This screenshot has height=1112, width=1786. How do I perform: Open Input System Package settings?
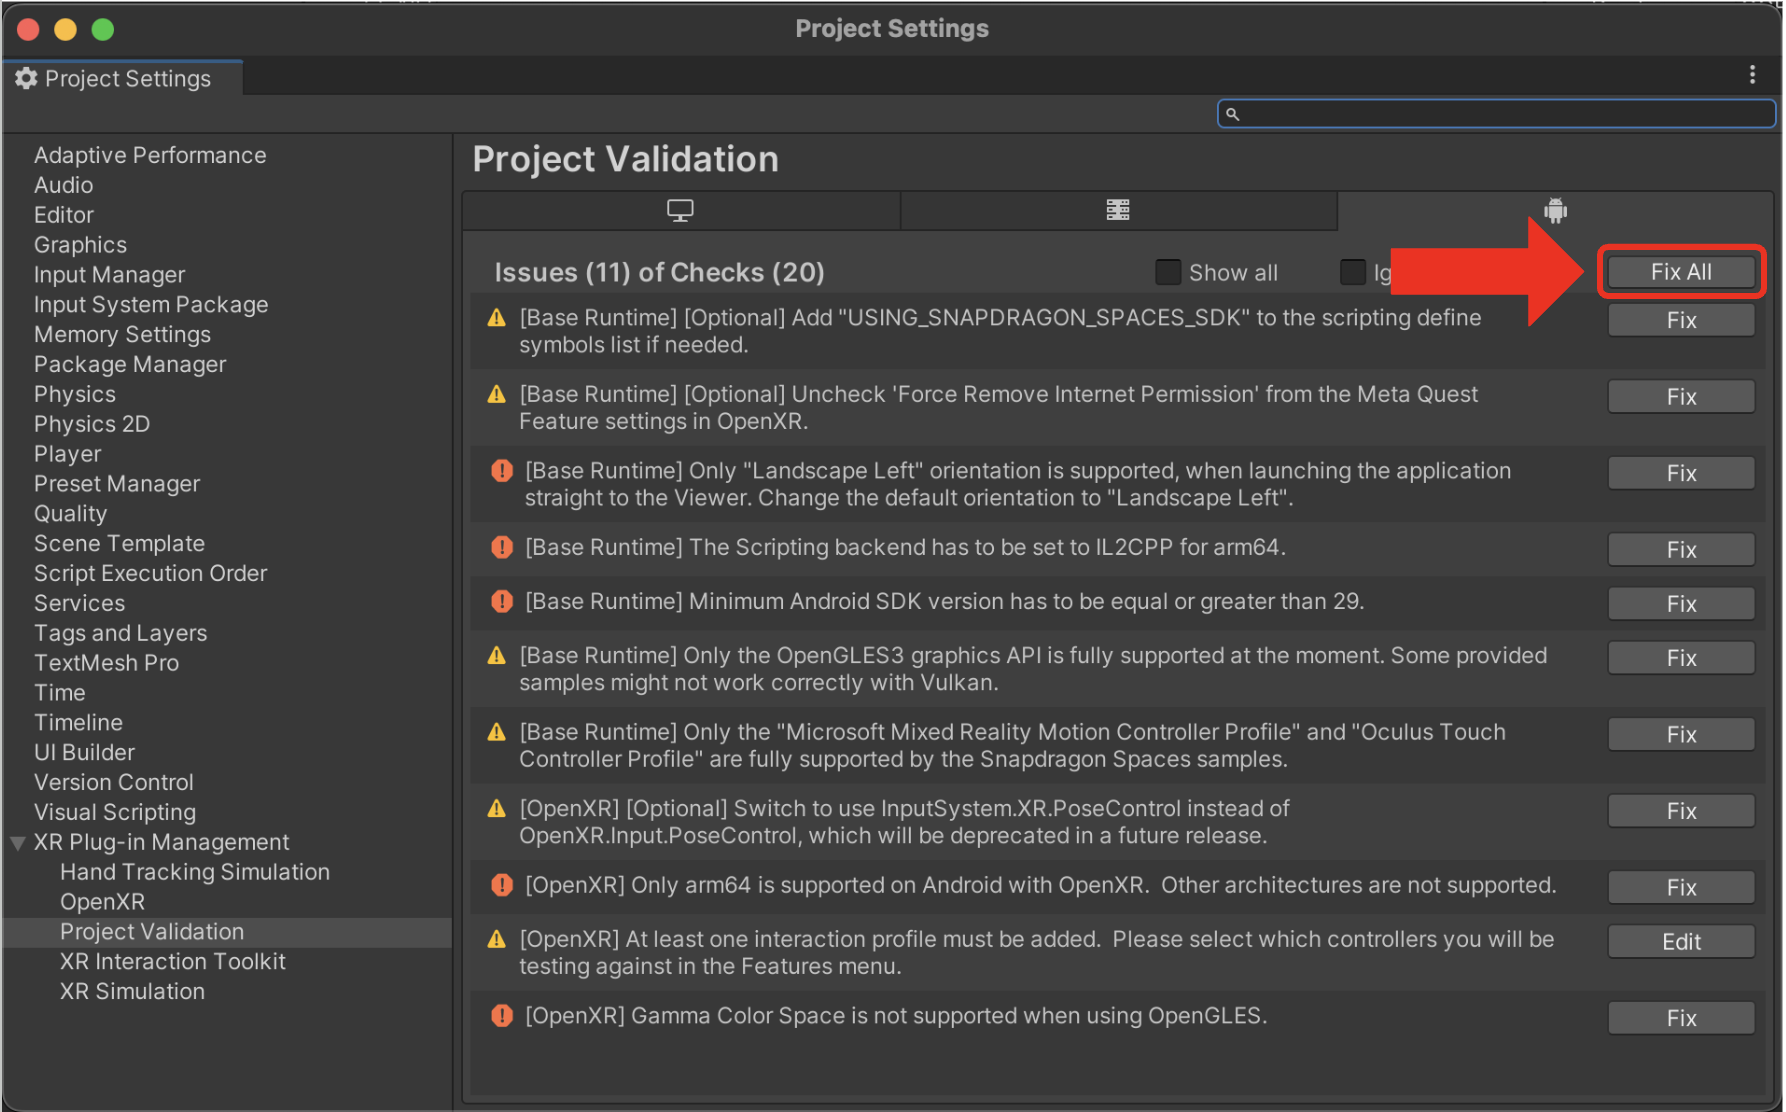coord(151,305)
